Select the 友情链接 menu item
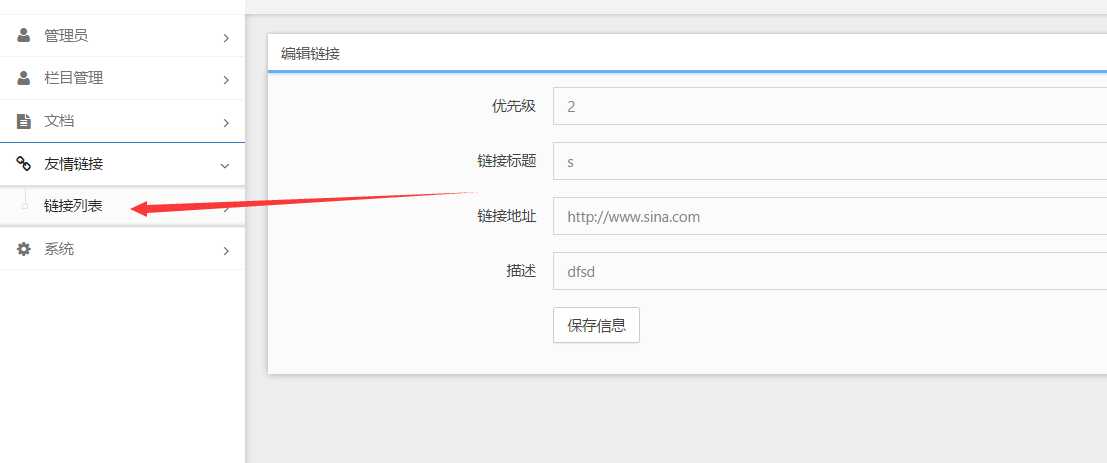This screenshot has width=1107, height=463. click(122, 164)
